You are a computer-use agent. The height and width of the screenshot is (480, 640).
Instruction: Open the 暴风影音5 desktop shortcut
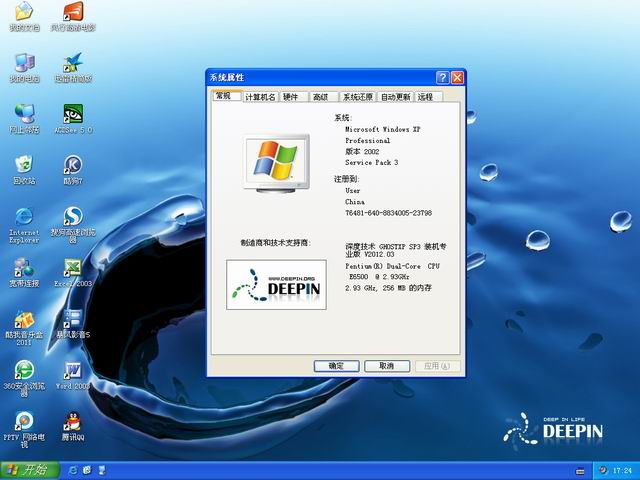(72, 319)
